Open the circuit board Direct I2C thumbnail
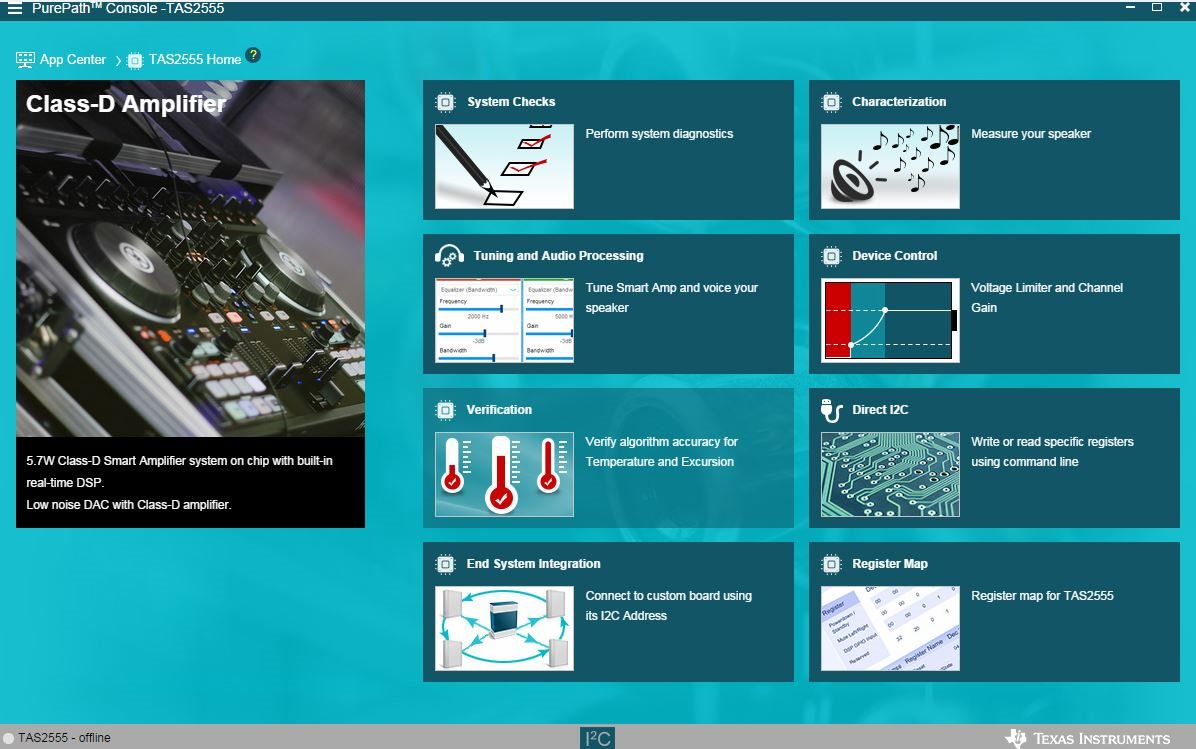 890,474
